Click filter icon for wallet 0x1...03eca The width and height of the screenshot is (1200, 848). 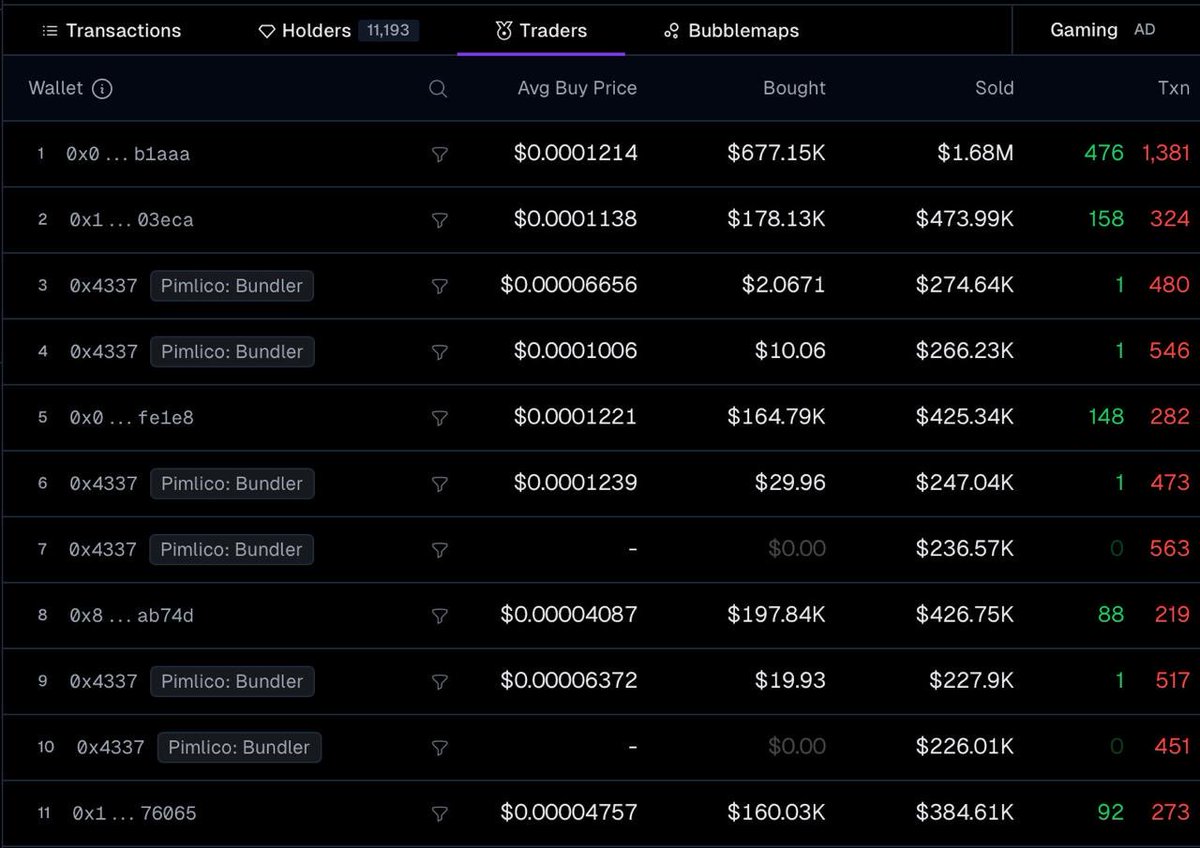[x=439, y=220]
